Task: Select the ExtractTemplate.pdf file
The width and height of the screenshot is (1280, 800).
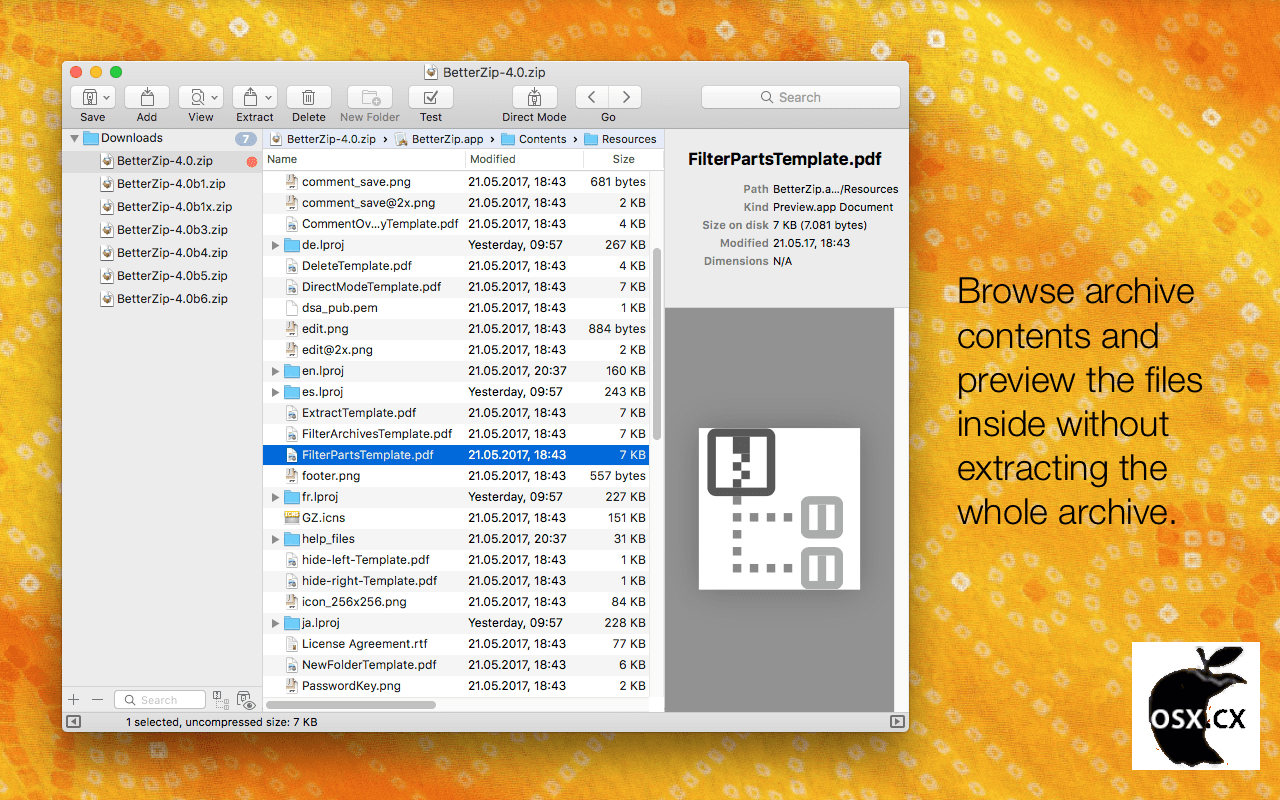Action: (x=456, y=413)
